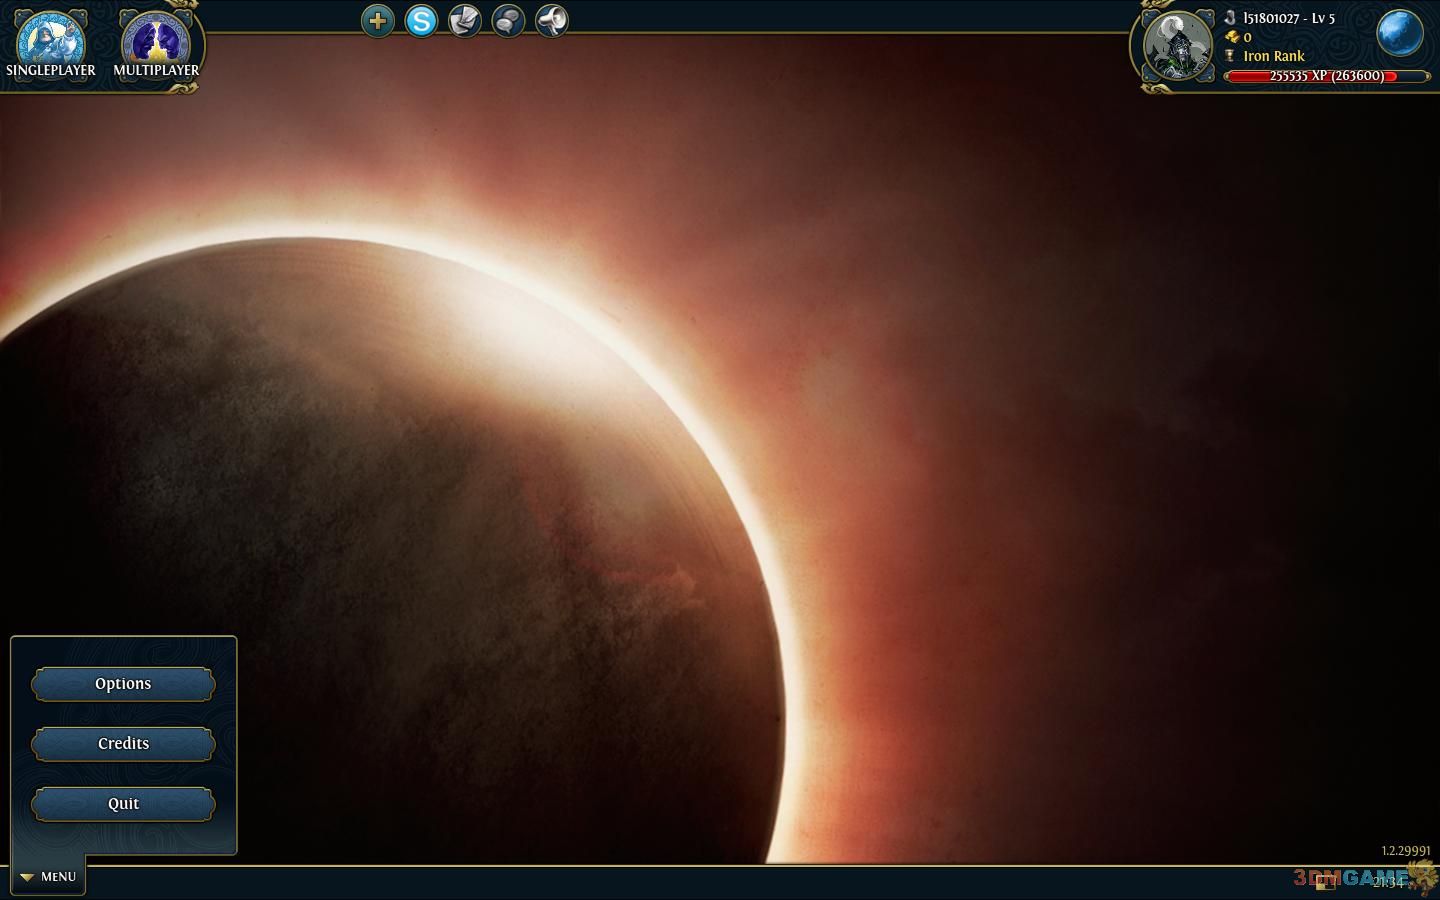
Task: Click the megaphone announcements icon
Action: (552, 20)
